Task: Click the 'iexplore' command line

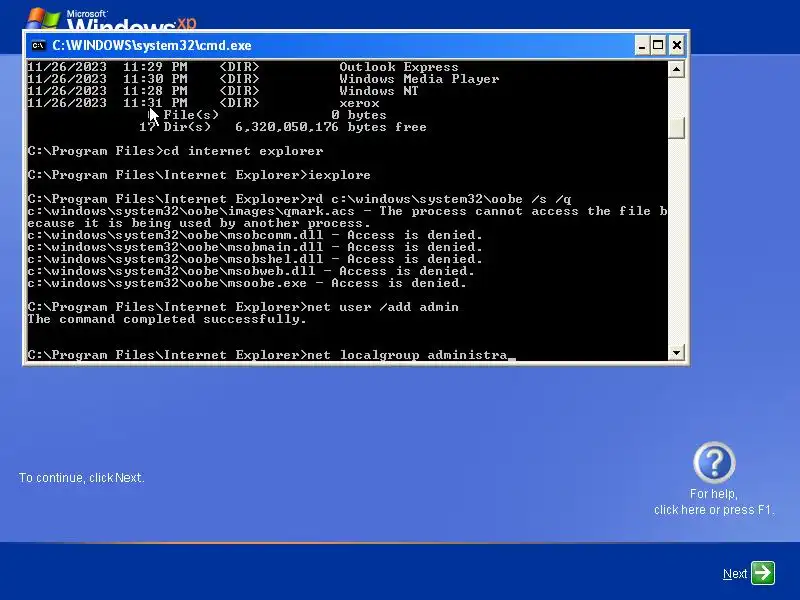Action: [199, 175]
